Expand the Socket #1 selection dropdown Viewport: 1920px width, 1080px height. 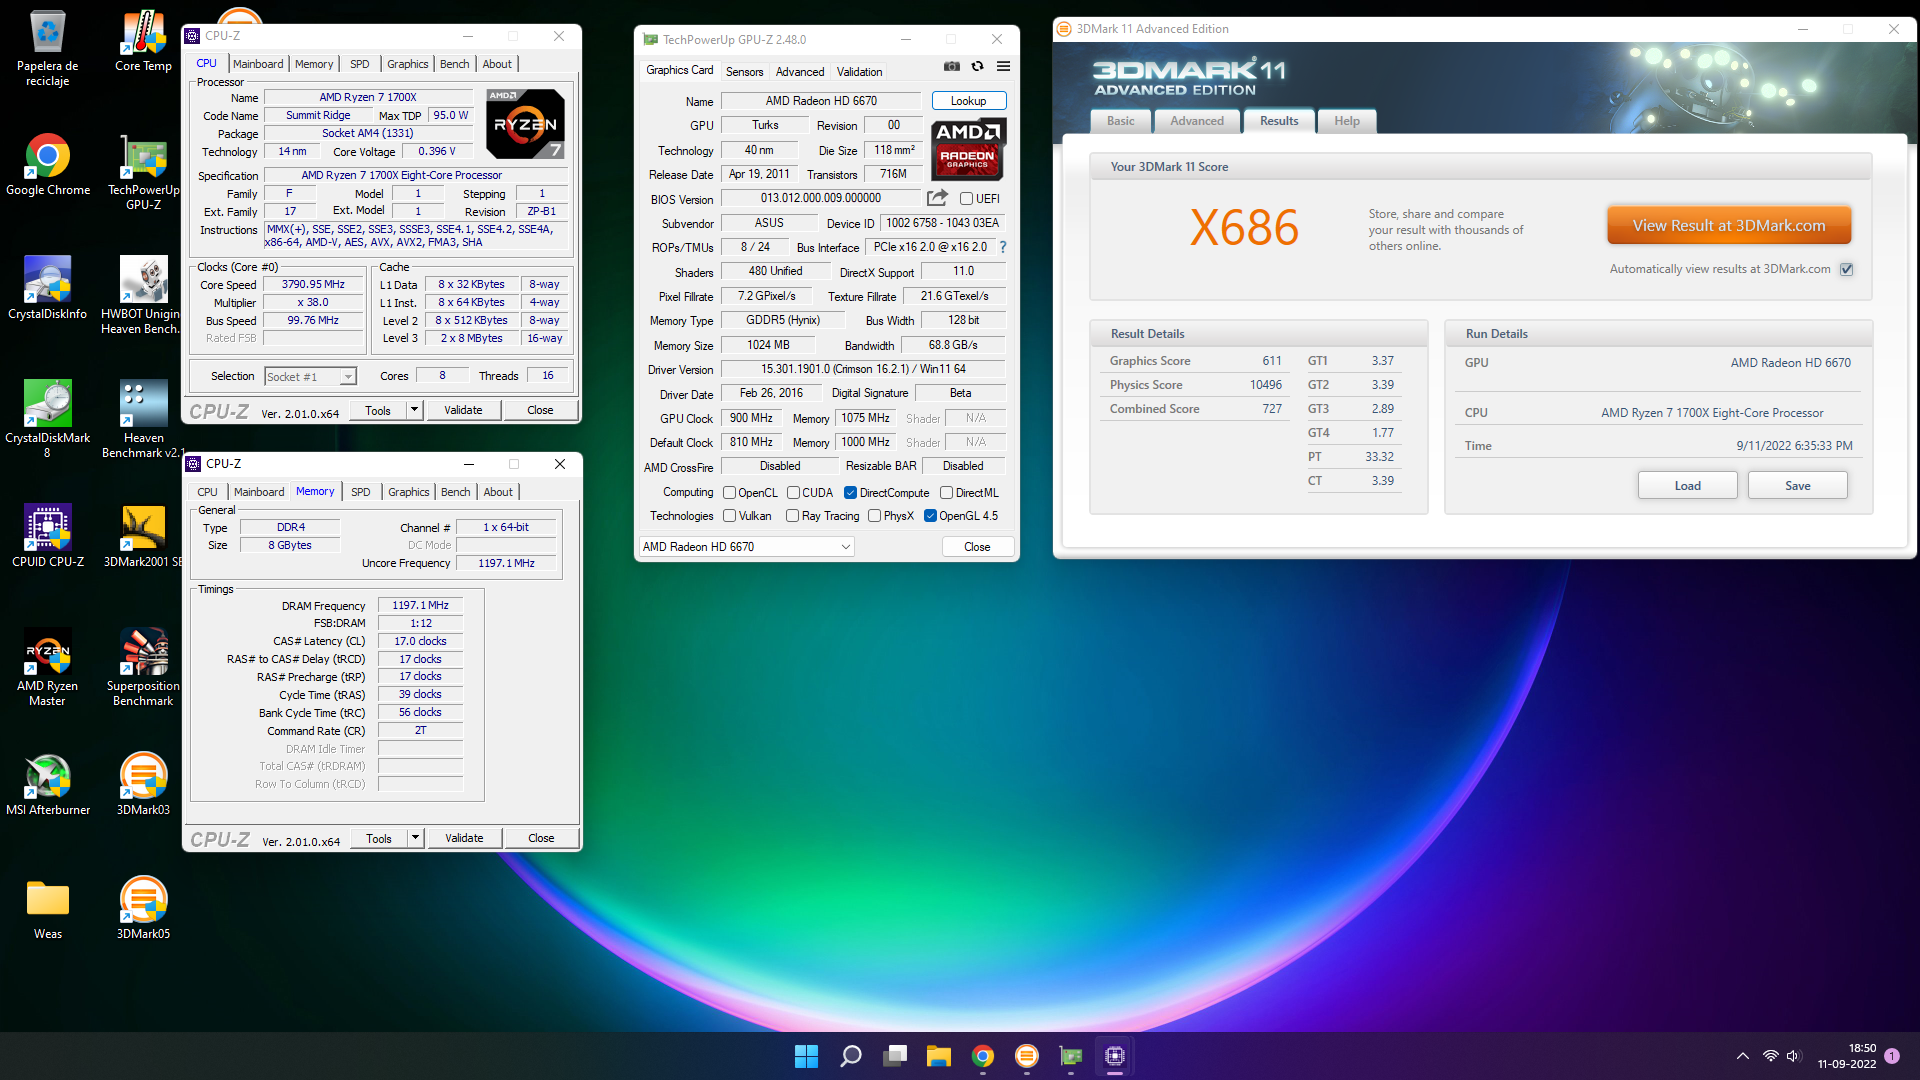point(348,377)
